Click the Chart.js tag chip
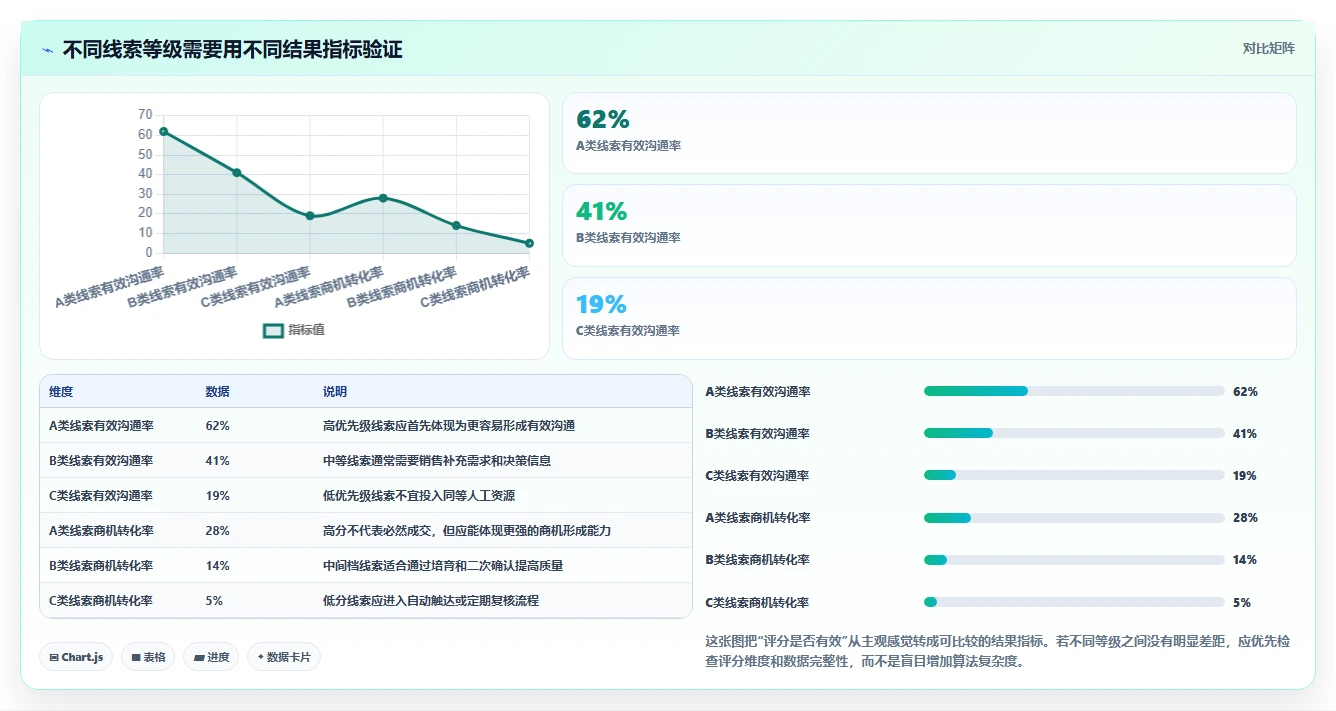 click(76, 657)
